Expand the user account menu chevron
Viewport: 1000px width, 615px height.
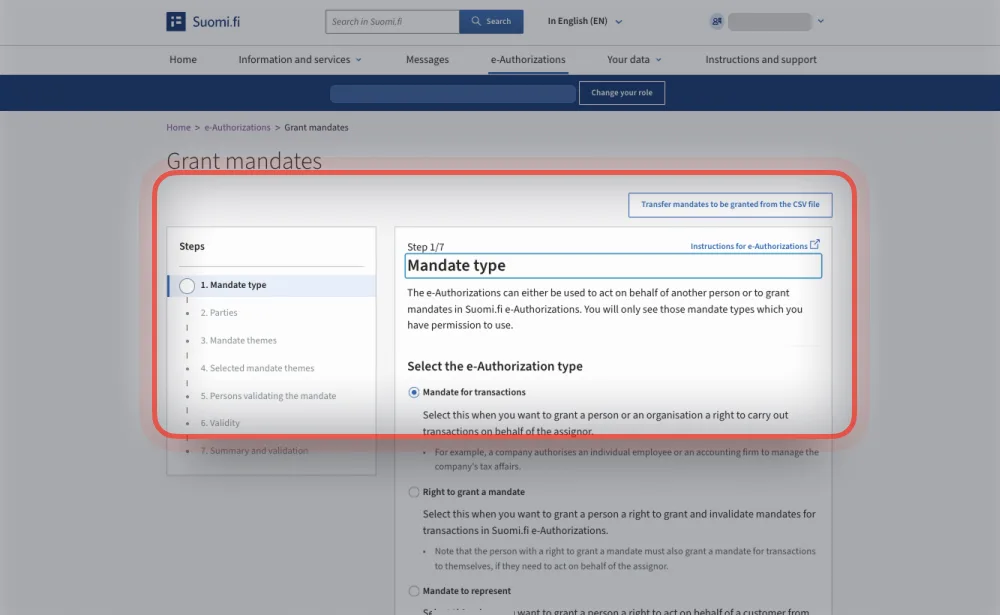point(821,21)
